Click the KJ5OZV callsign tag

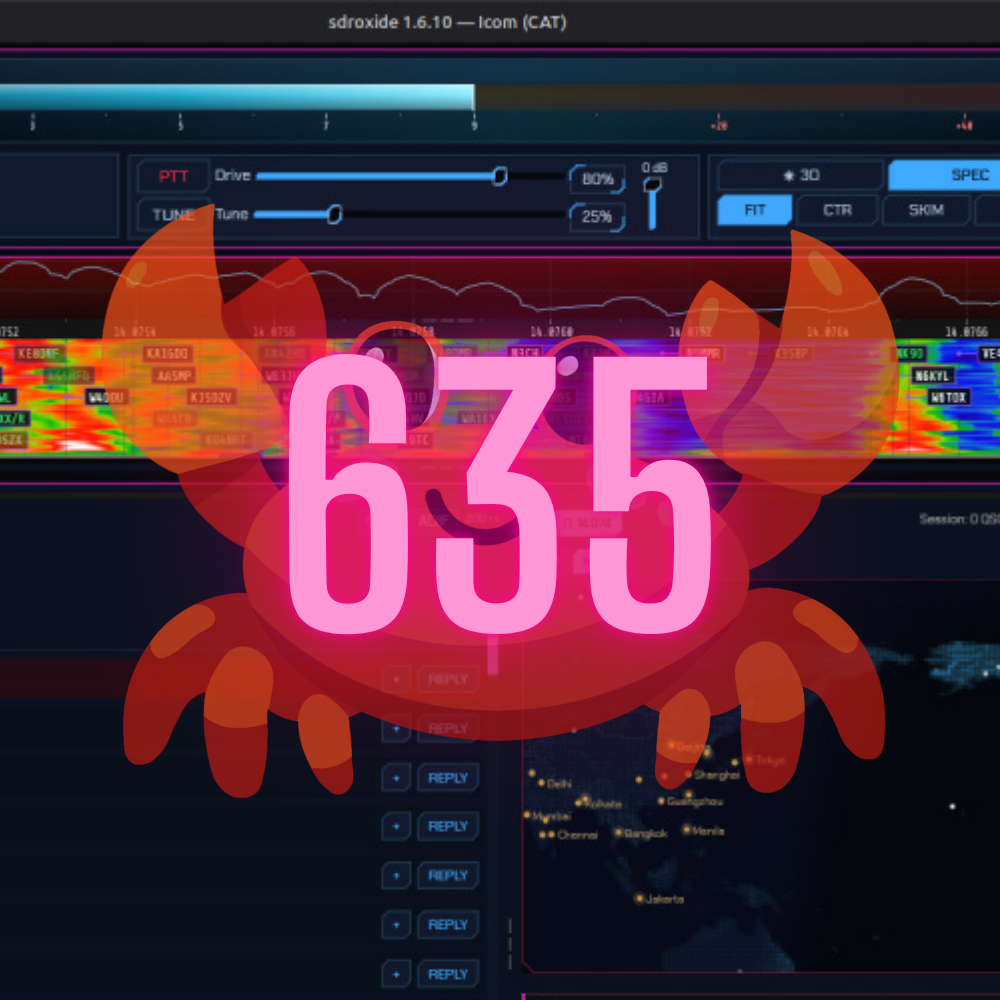click(212, 397)
